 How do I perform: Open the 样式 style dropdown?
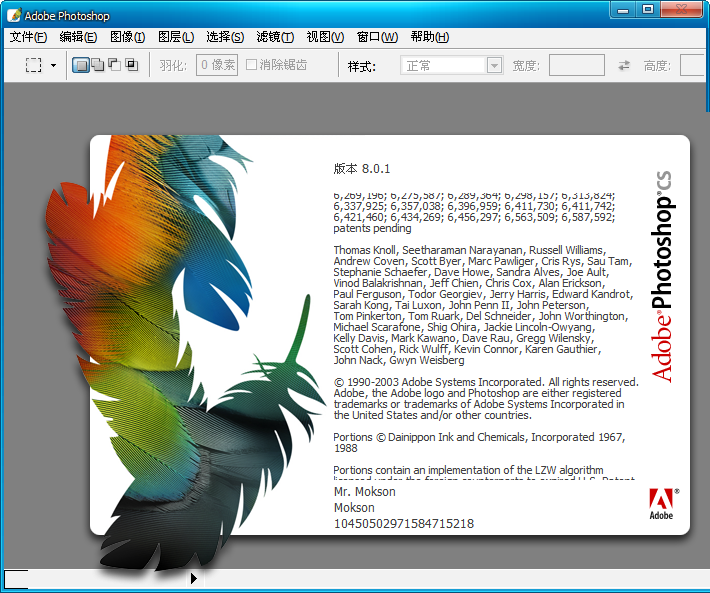[x=451, y=66]
